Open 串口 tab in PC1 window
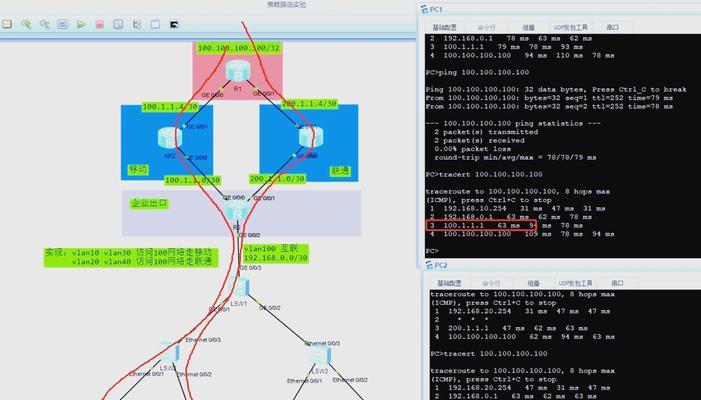Viewport: 701px width, 400px height. pyautogui.click(x=612, y=28)
